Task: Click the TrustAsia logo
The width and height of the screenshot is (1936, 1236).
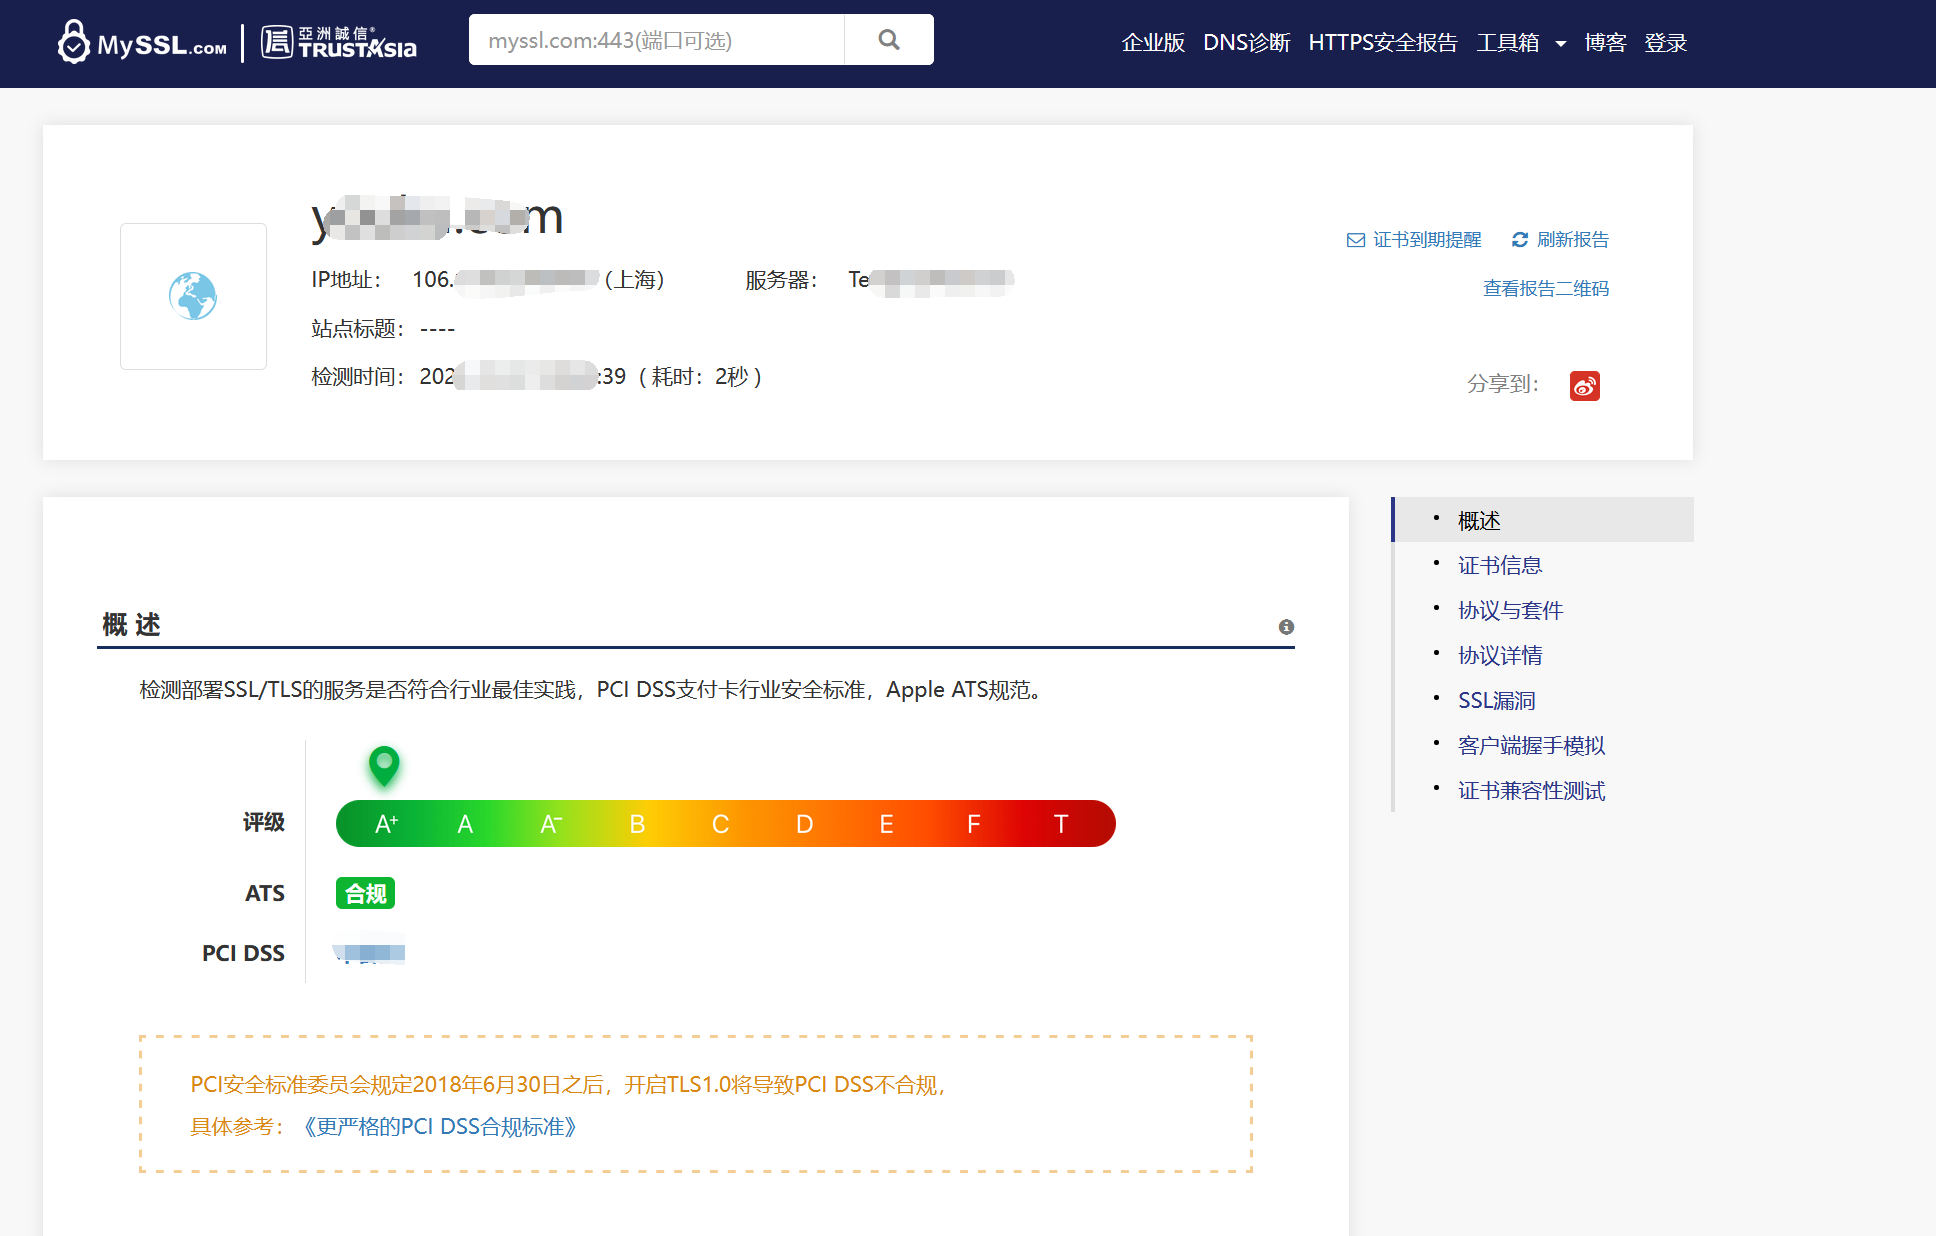Action: 339,42
